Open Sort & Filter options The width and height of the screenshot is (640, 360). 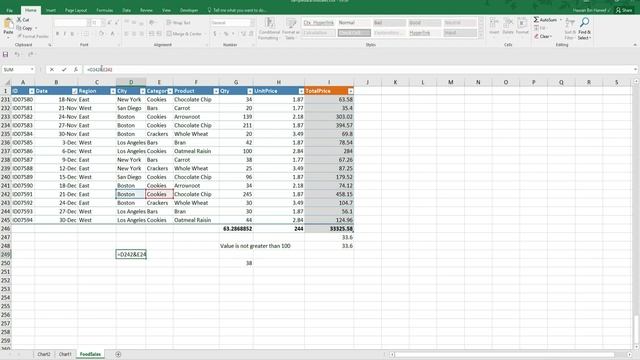click(570, 29)
